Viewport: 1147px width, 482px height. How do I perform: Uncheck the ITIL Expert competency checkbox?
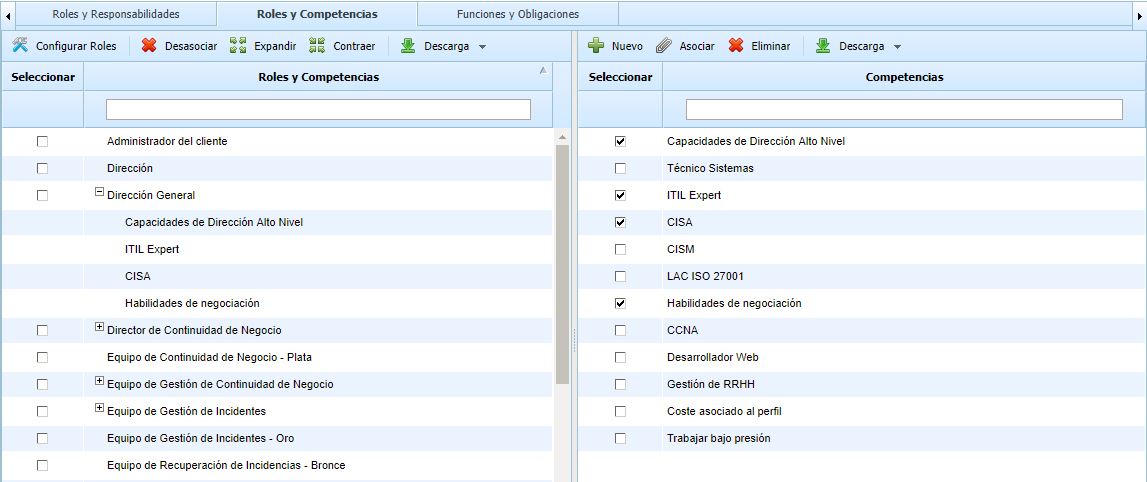click(x=620, y=195)
